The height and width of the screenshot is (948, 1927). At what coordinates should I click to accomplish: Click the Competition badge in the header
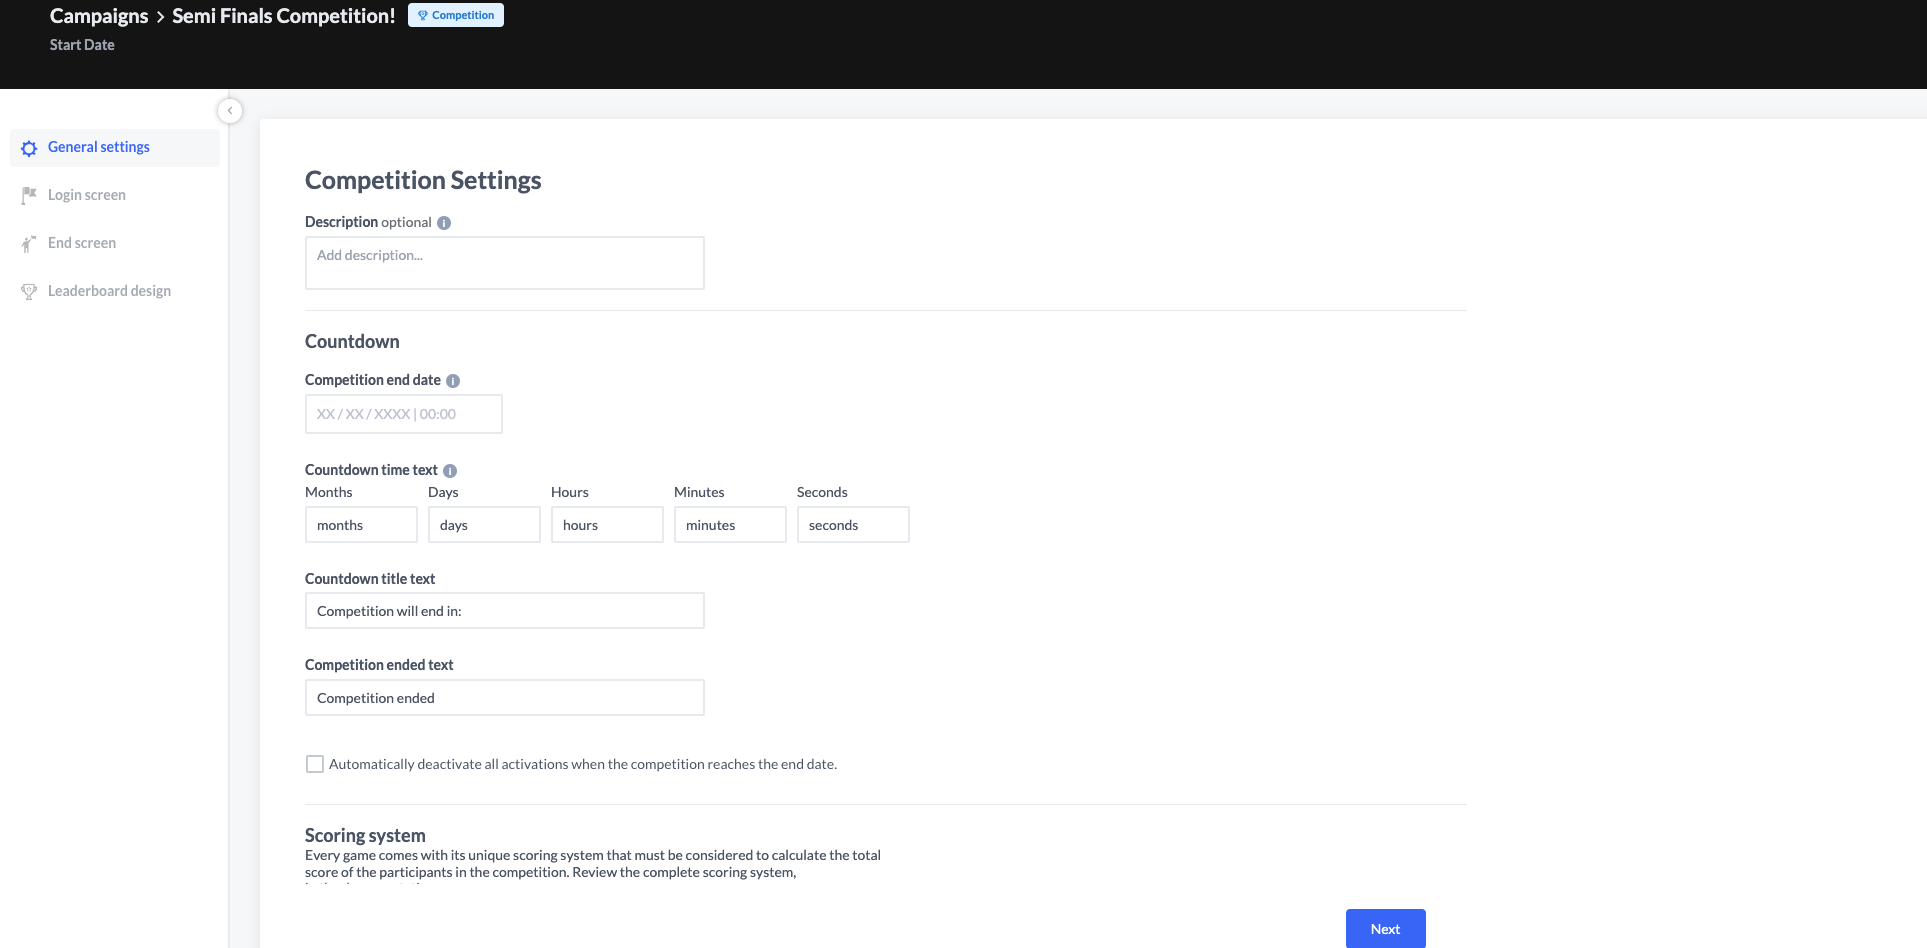click(456, 15)
